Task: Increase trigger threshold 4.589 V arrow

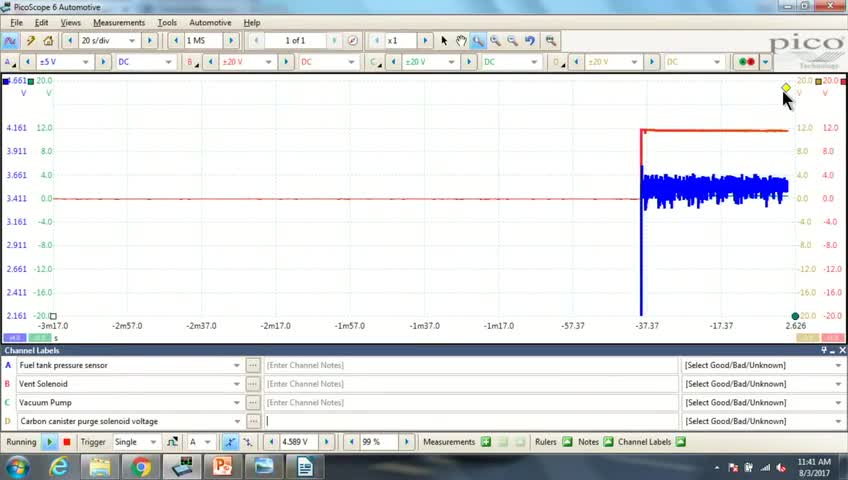Action: (x=326, y=442)
